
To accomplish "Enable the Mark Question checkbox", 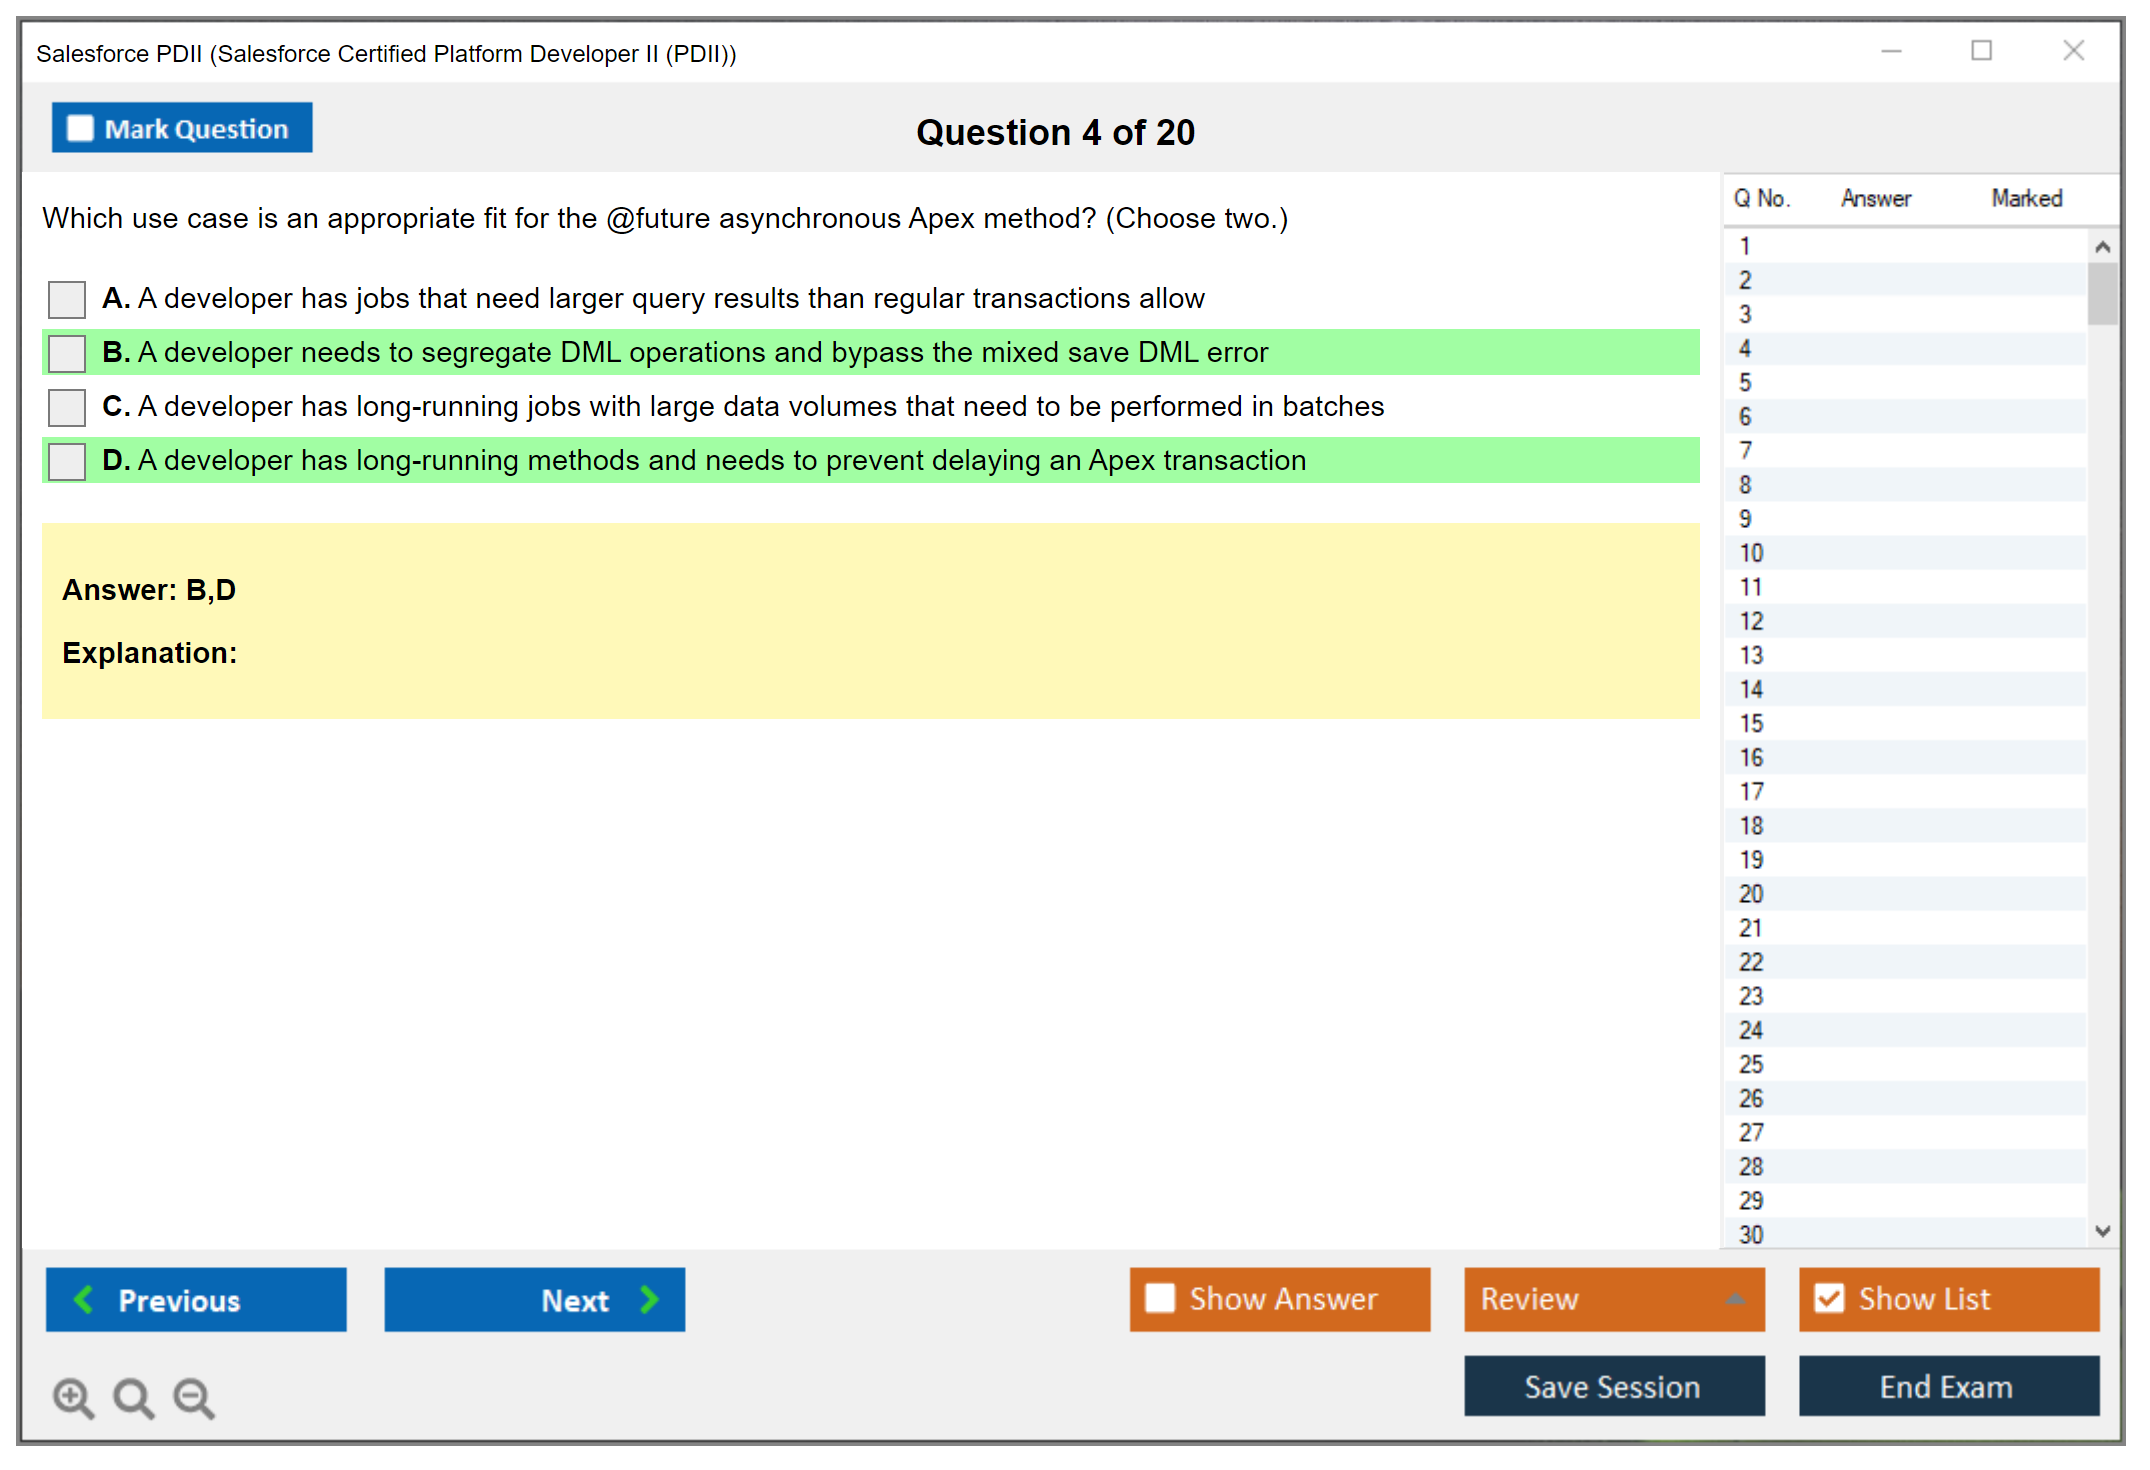I will (x=80, y=129).
